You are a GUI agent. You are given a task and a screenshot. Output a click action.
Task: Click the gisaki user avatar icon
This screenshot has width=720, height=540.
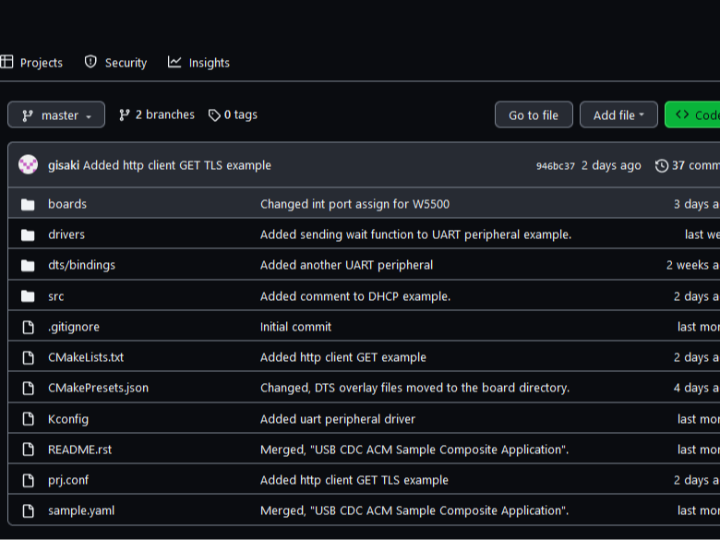(x=28, y=165)
